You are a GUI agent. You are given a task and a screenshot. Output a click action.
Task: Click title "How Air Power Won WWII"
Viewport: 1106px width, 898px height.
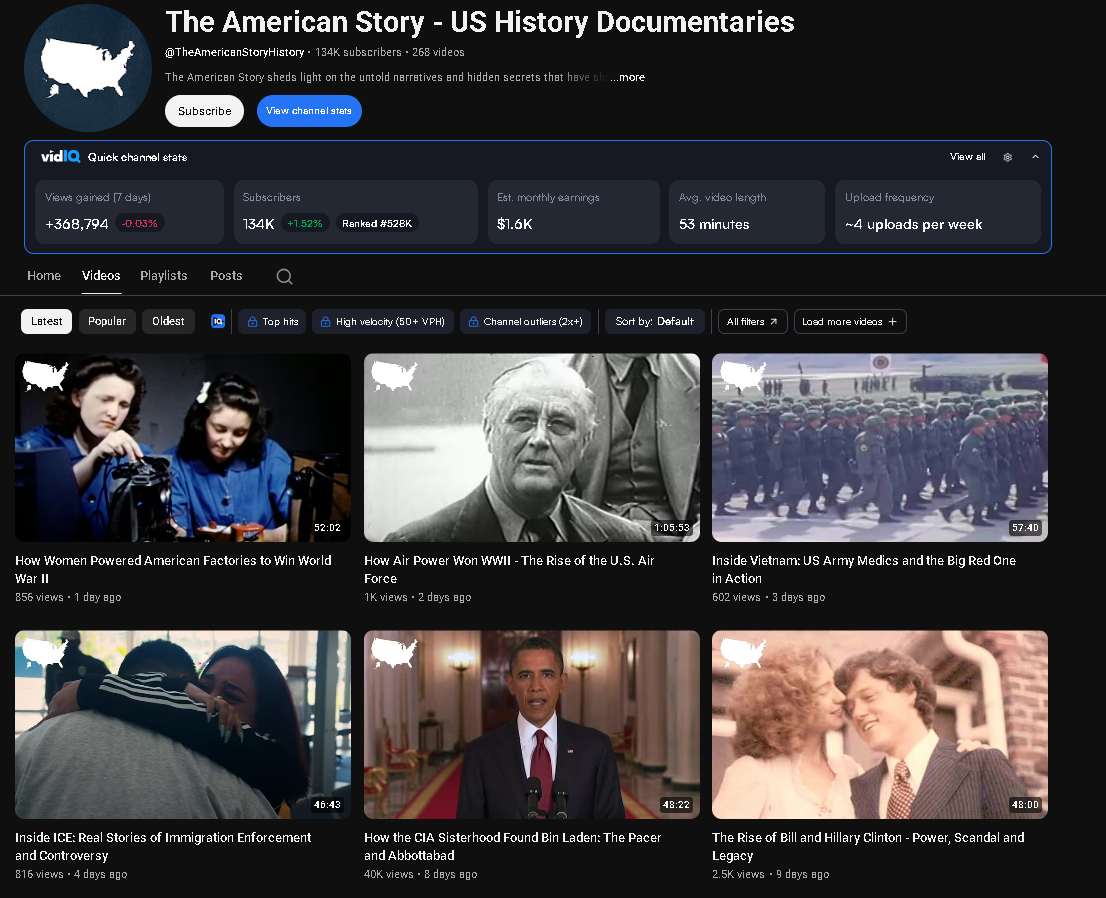pos(509,569)
